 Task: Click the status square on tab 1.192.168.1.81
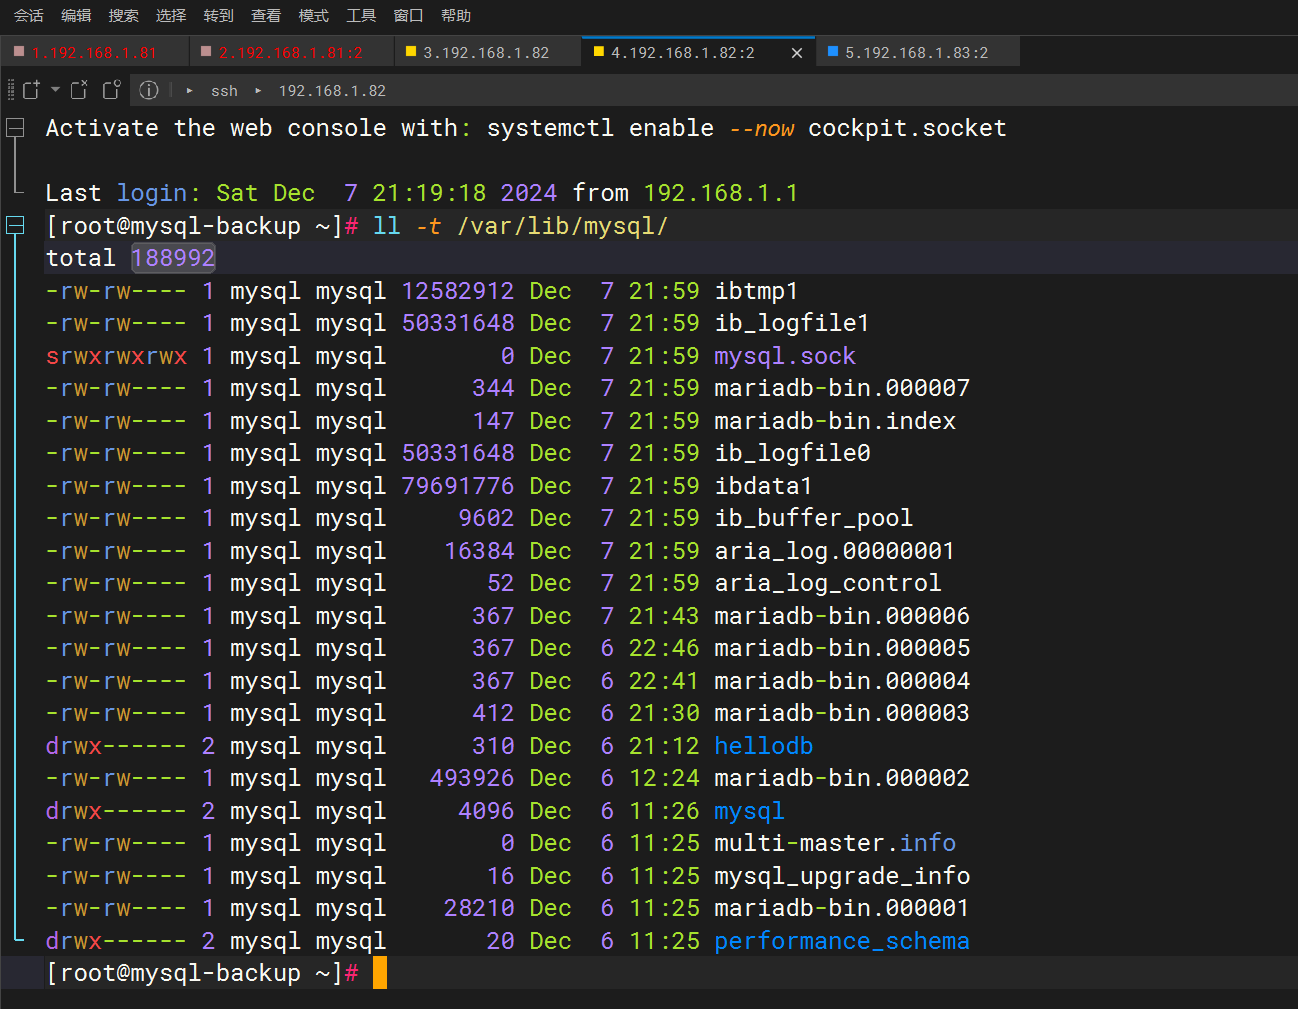coord(19,51)
